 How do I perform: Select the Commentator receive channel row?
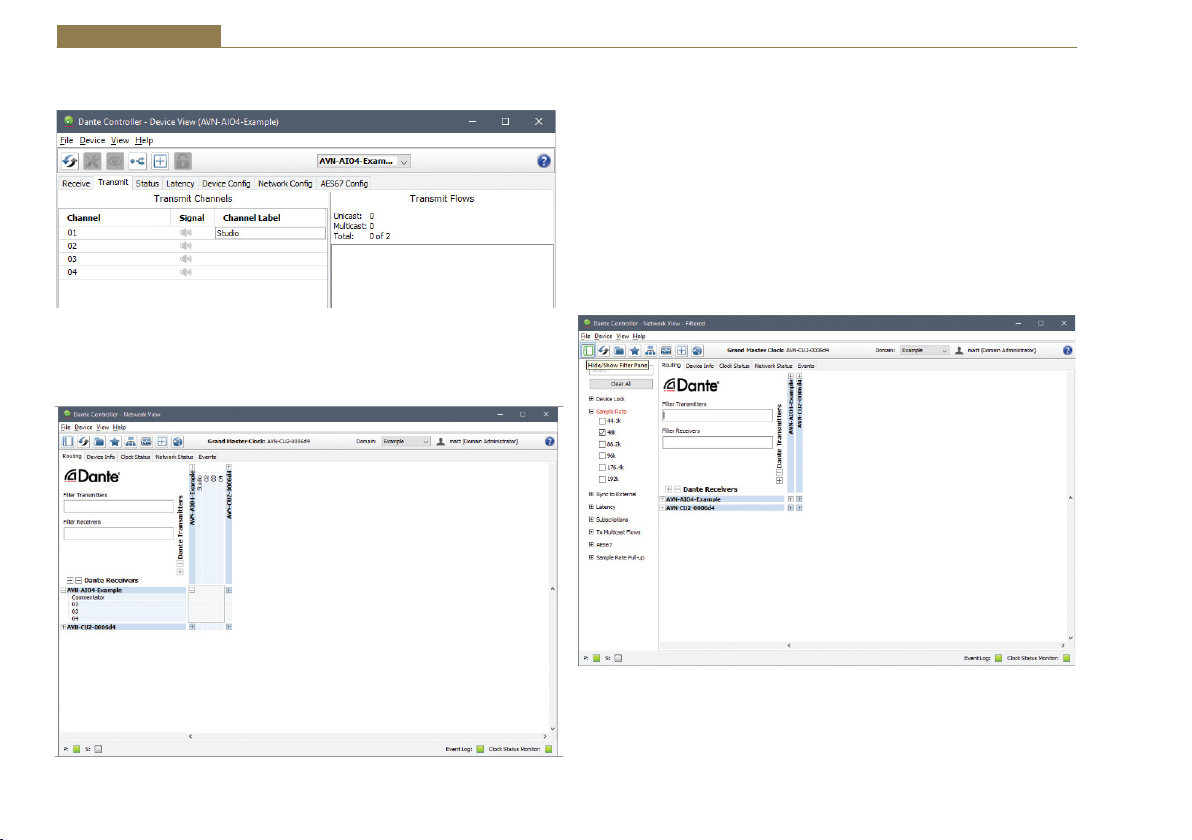tap(123, 598)
